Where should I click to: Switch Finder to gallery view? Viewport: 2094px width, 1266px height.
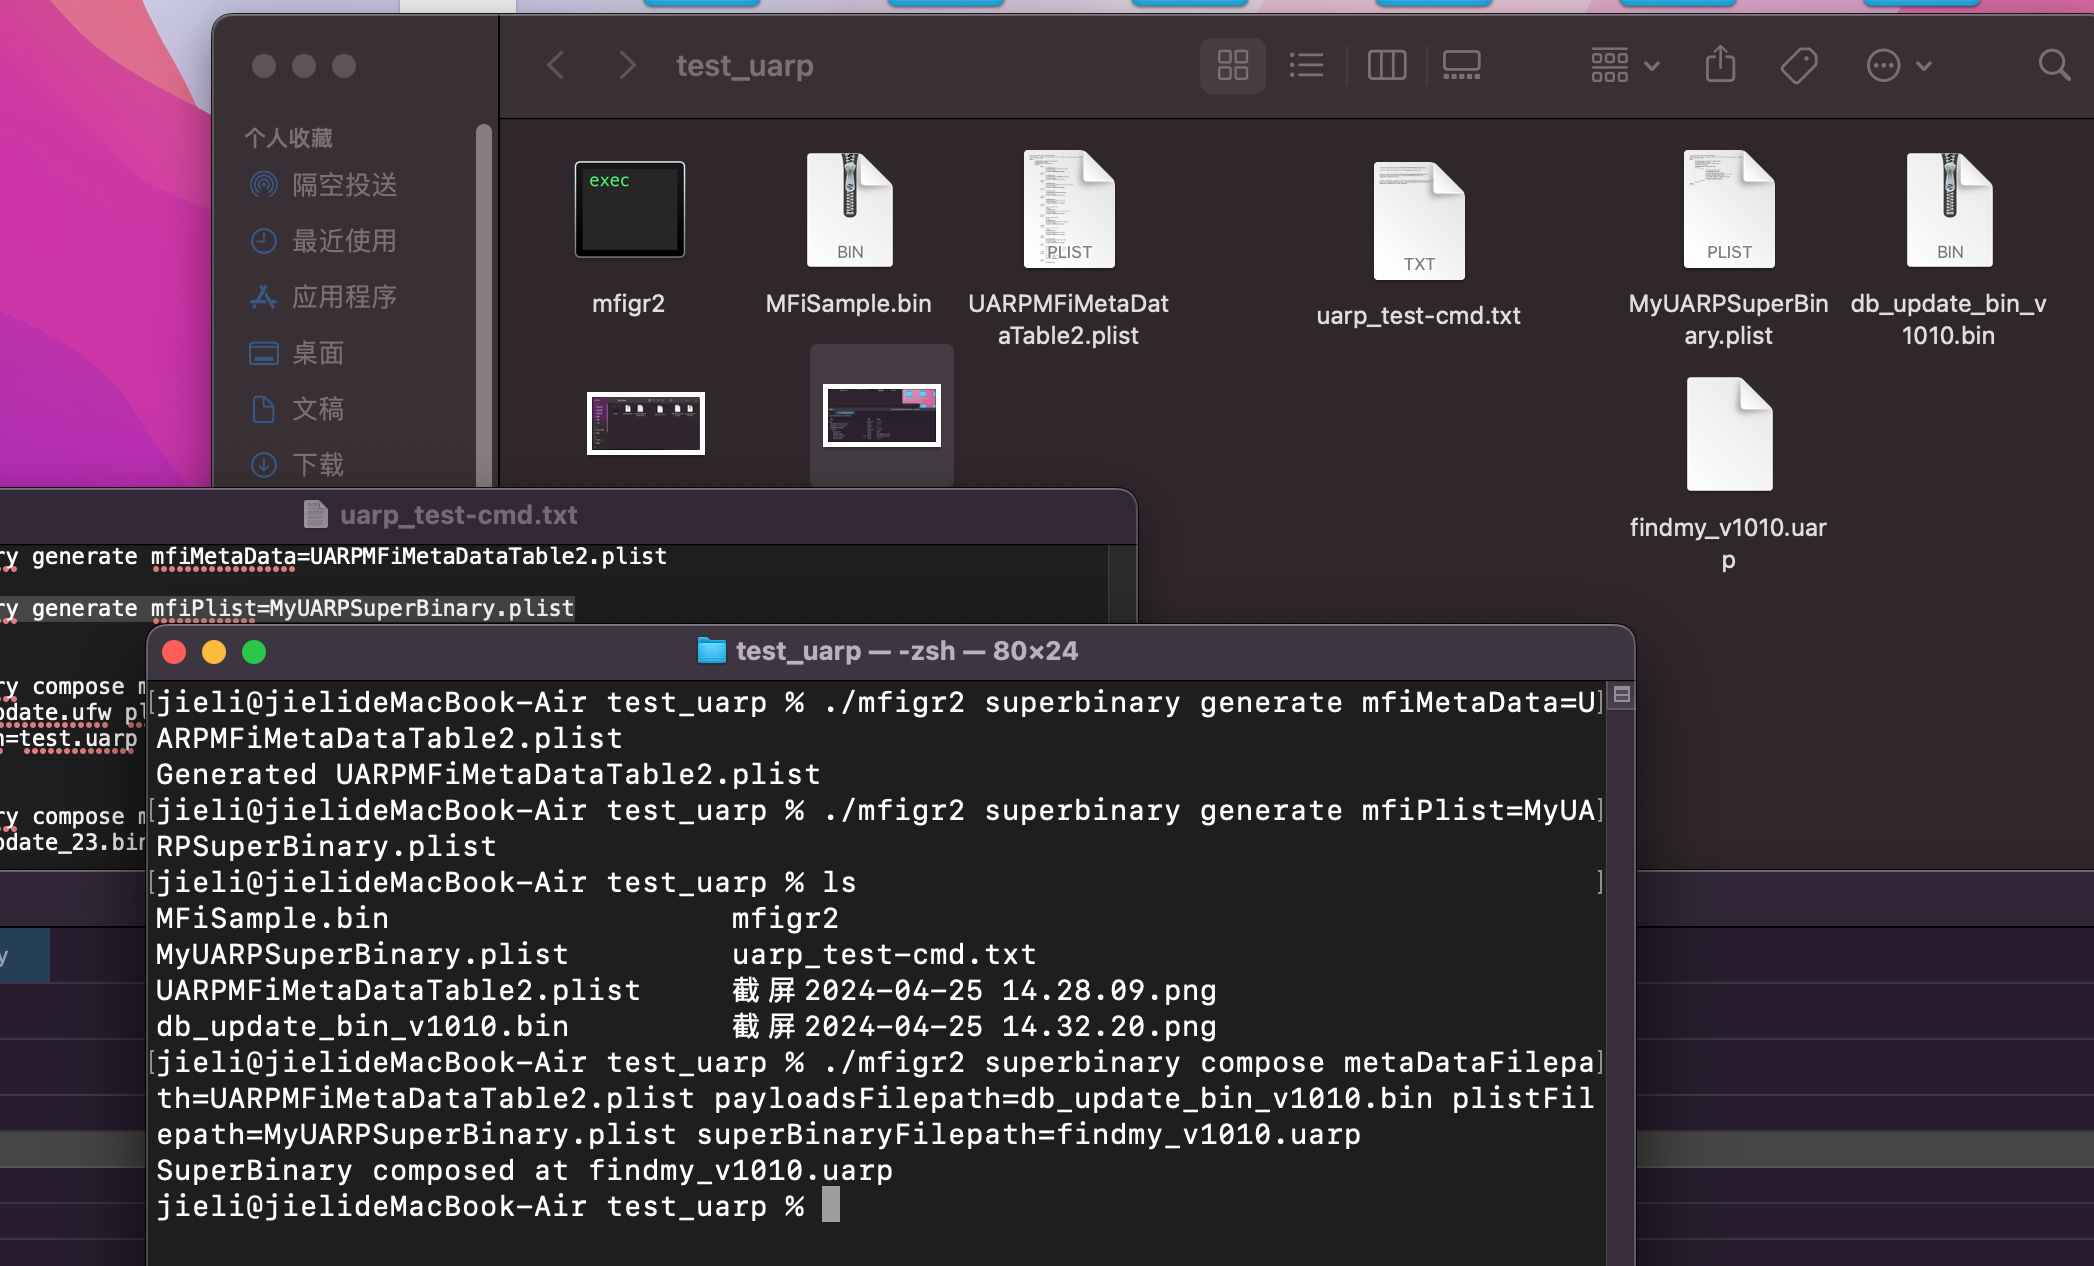click(1461, 66)
